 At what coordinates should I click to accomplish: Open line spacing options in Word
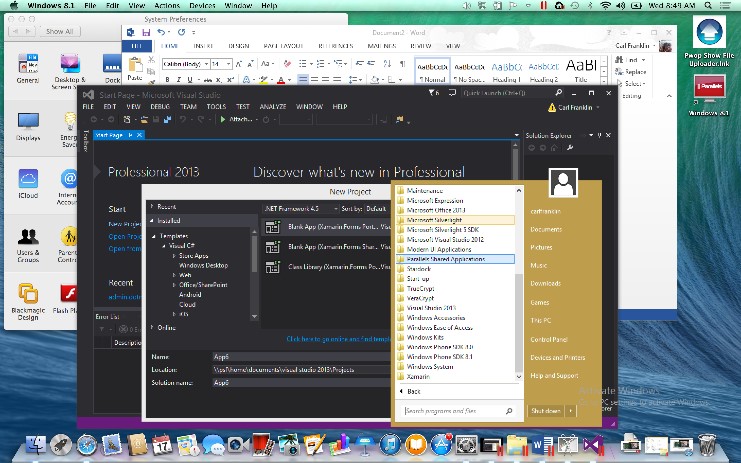click(x=353, y=79)
